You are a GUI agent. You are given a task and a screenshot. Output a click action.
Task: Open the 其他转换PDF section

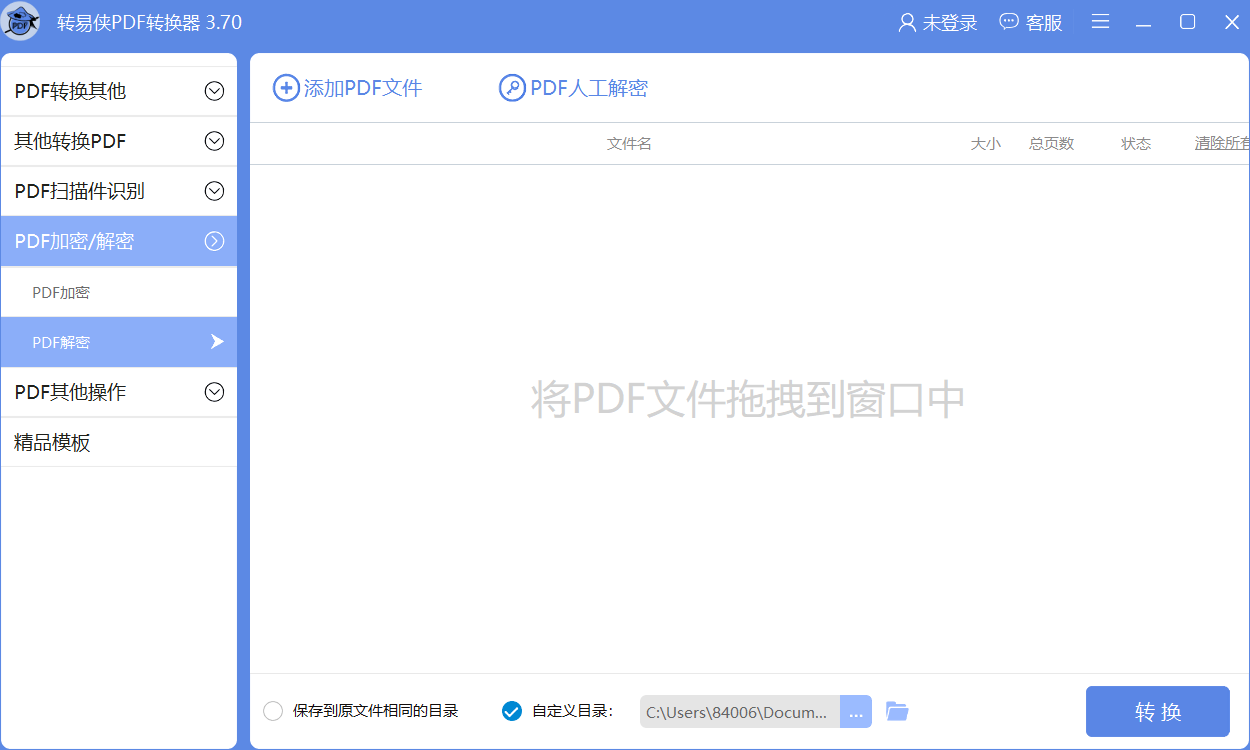[119, 141]
